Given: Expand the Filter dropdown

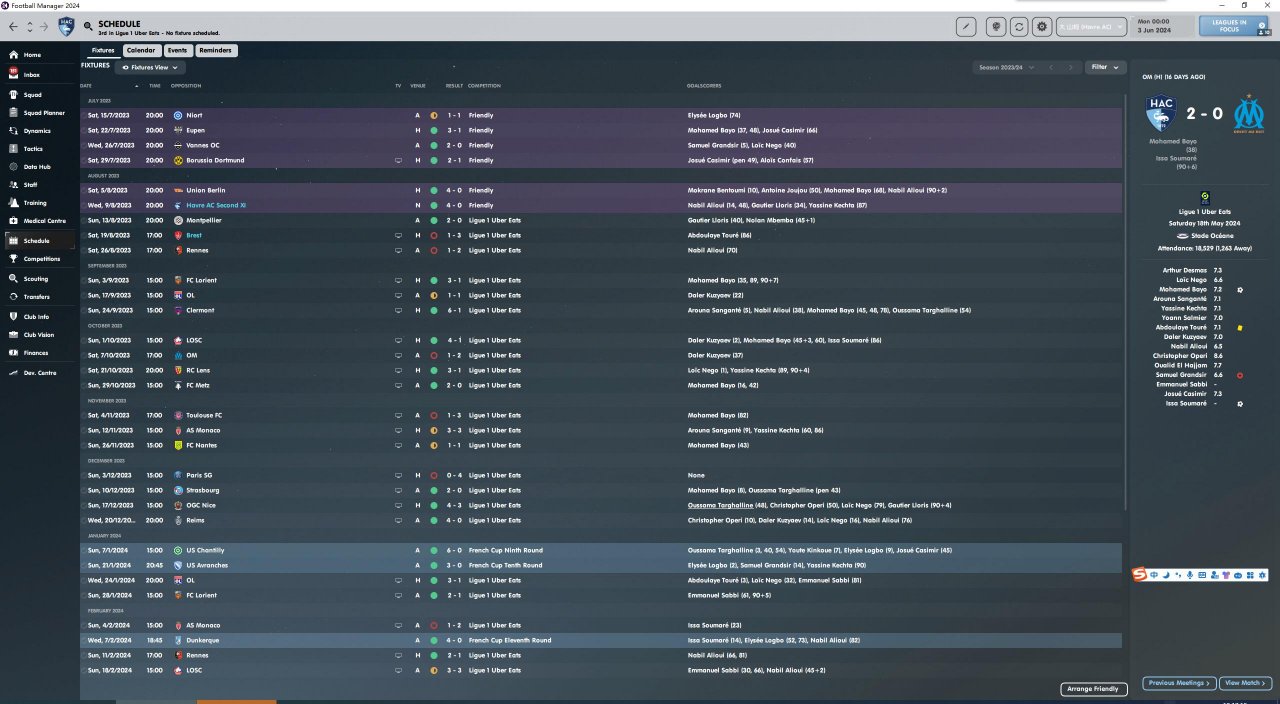Looking at the screenshot, I should pyautogui.click(x=1104, y=67).
